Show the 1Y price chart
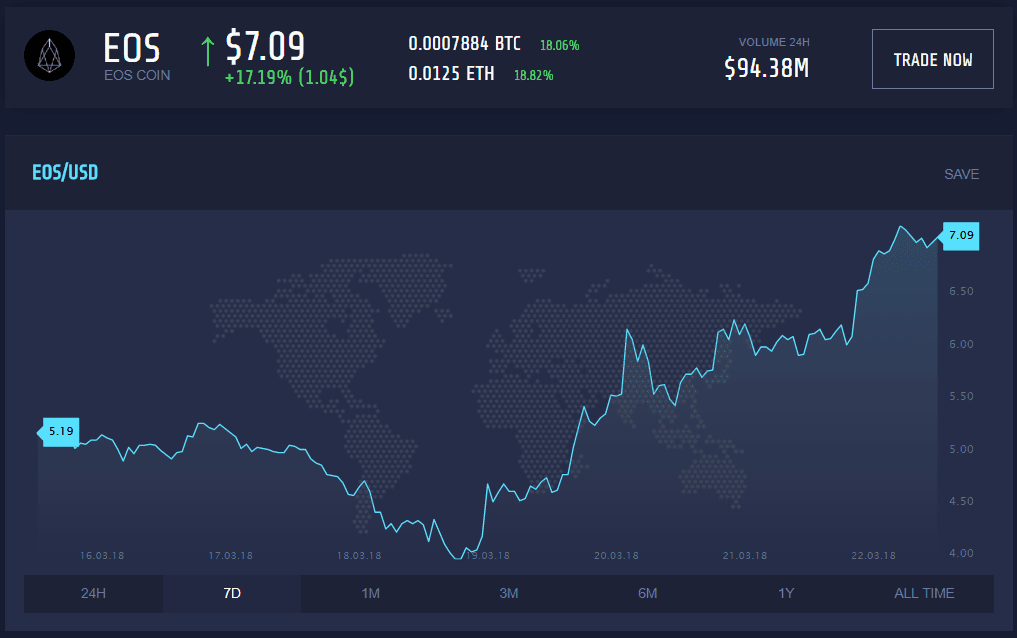This screenshot has height=638, width=1017. (x=786, y=593)
